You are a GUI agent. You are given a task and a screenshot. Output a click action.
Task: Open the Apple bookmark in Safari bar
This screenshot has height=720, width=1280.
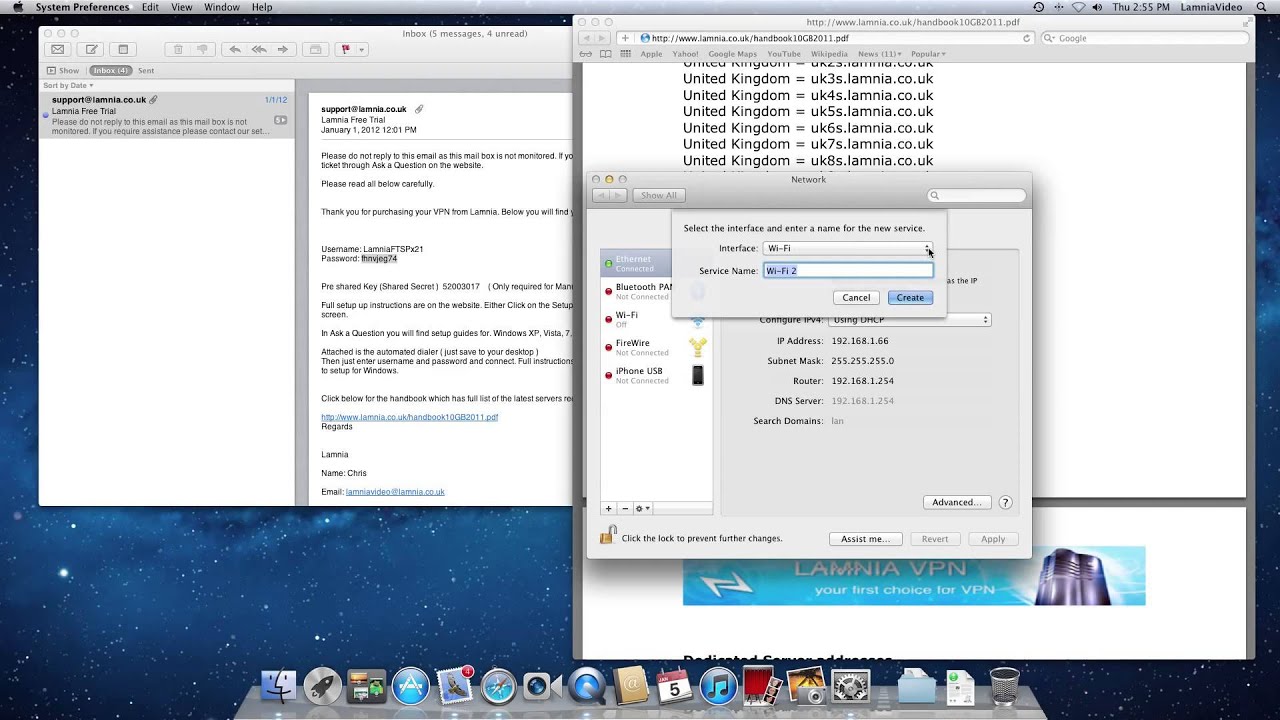[651, 54]
